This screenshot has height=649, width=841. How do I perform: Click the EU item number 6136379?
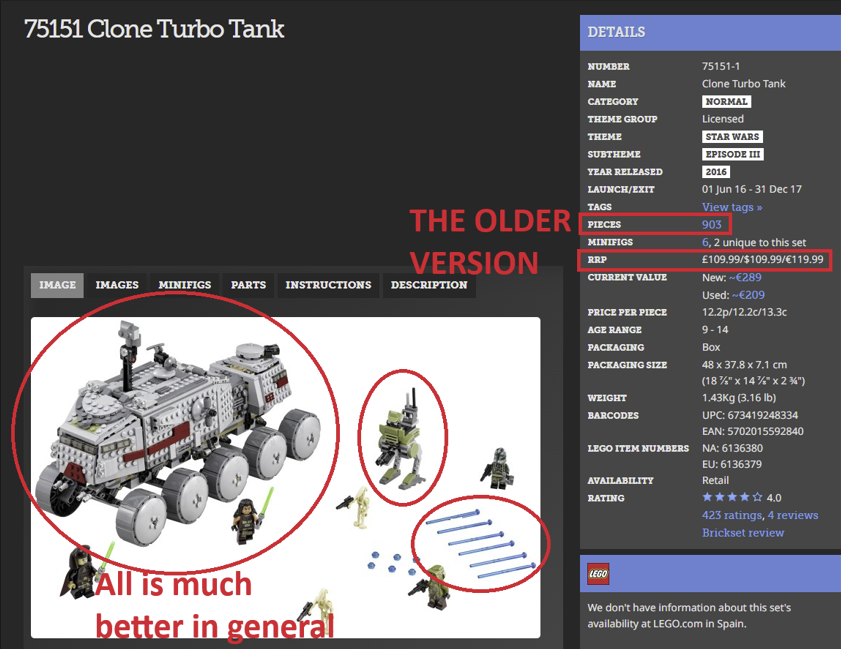[x=732, y=464]
